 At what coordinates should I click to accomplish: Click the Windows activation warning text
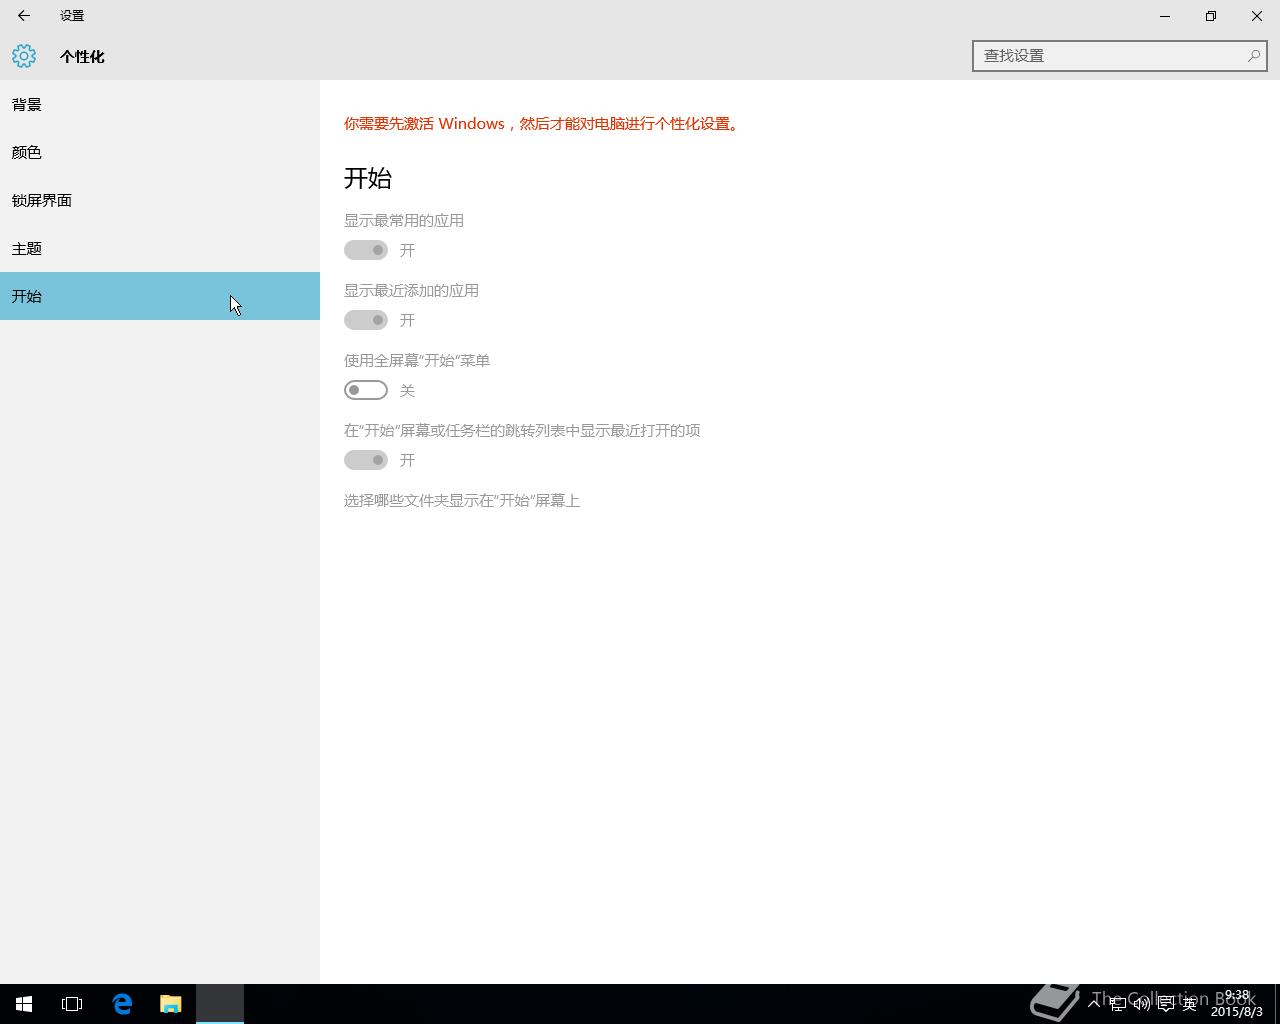pyautogui.click(x=542, y=124)
